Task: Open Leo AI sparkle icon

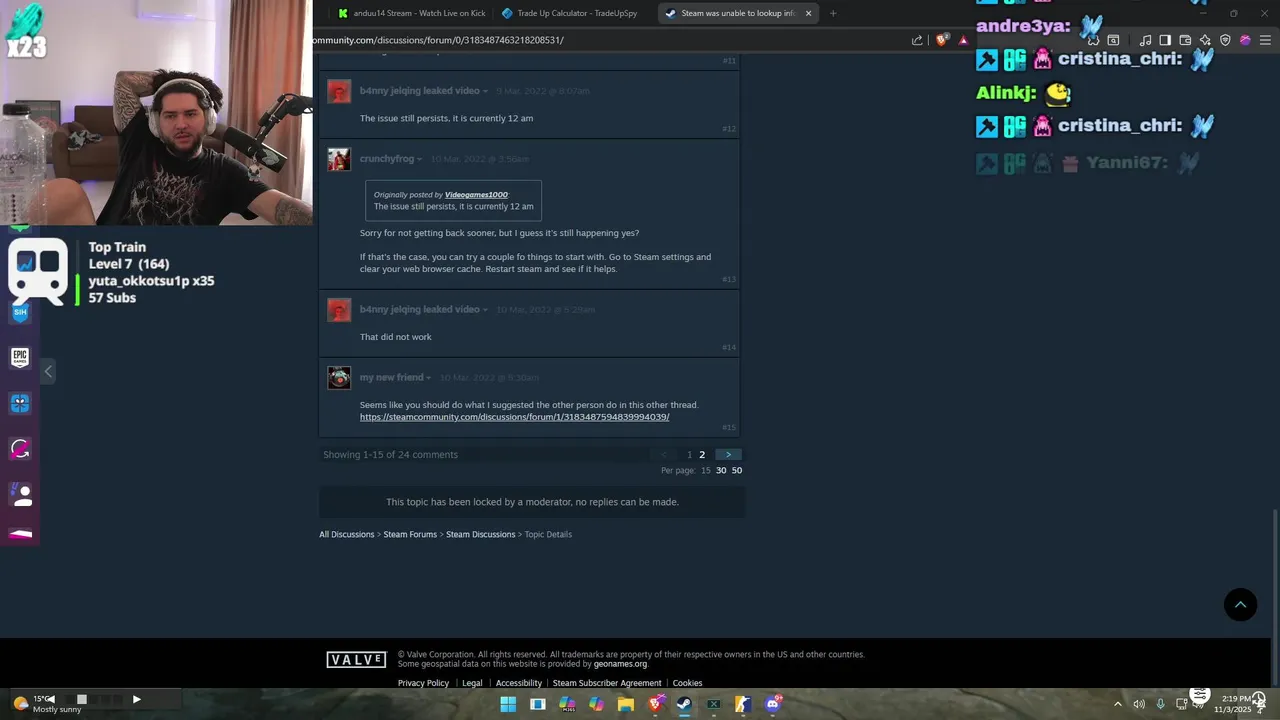Action: point(1205,40)
